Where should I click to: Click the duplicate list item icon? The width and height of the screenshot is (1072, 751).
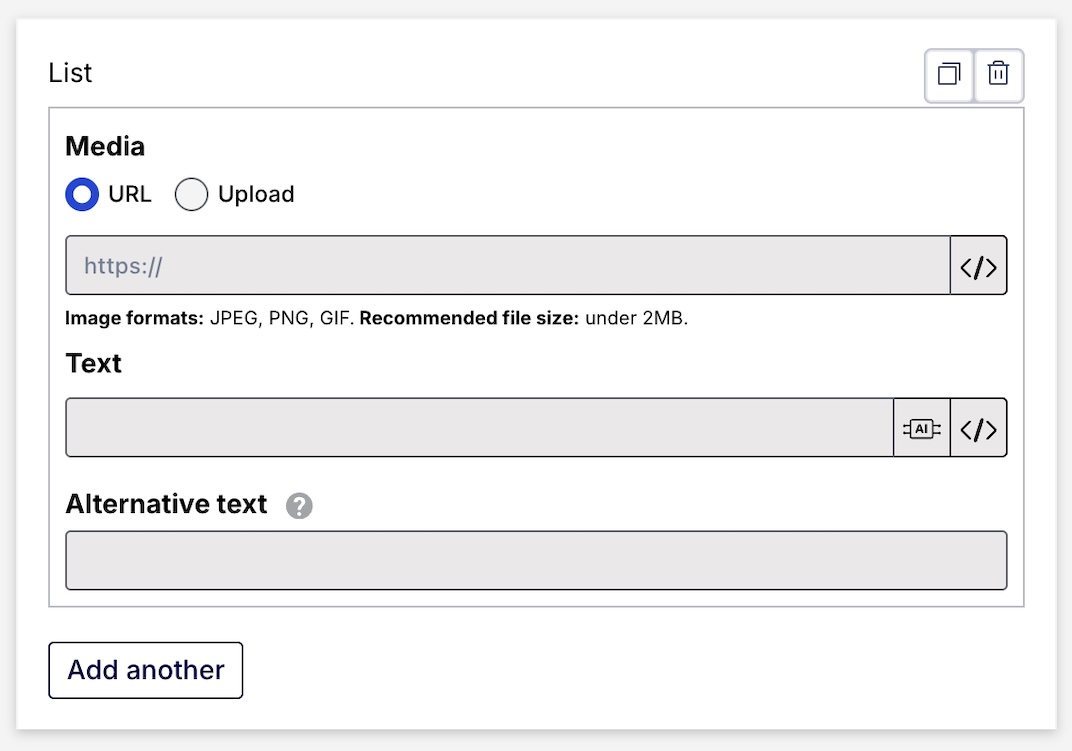[949, 75]
